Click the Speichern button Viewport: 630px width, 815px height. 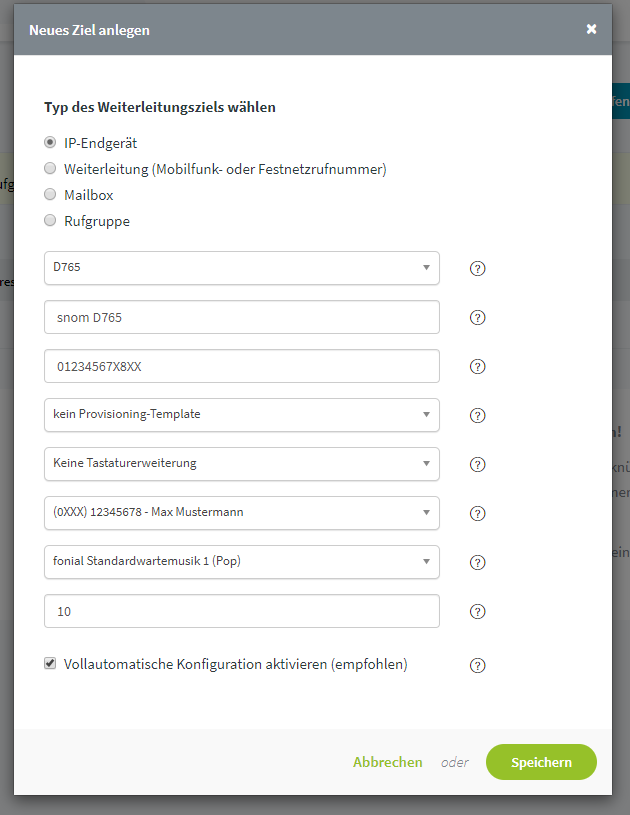[x=541, y=762]
